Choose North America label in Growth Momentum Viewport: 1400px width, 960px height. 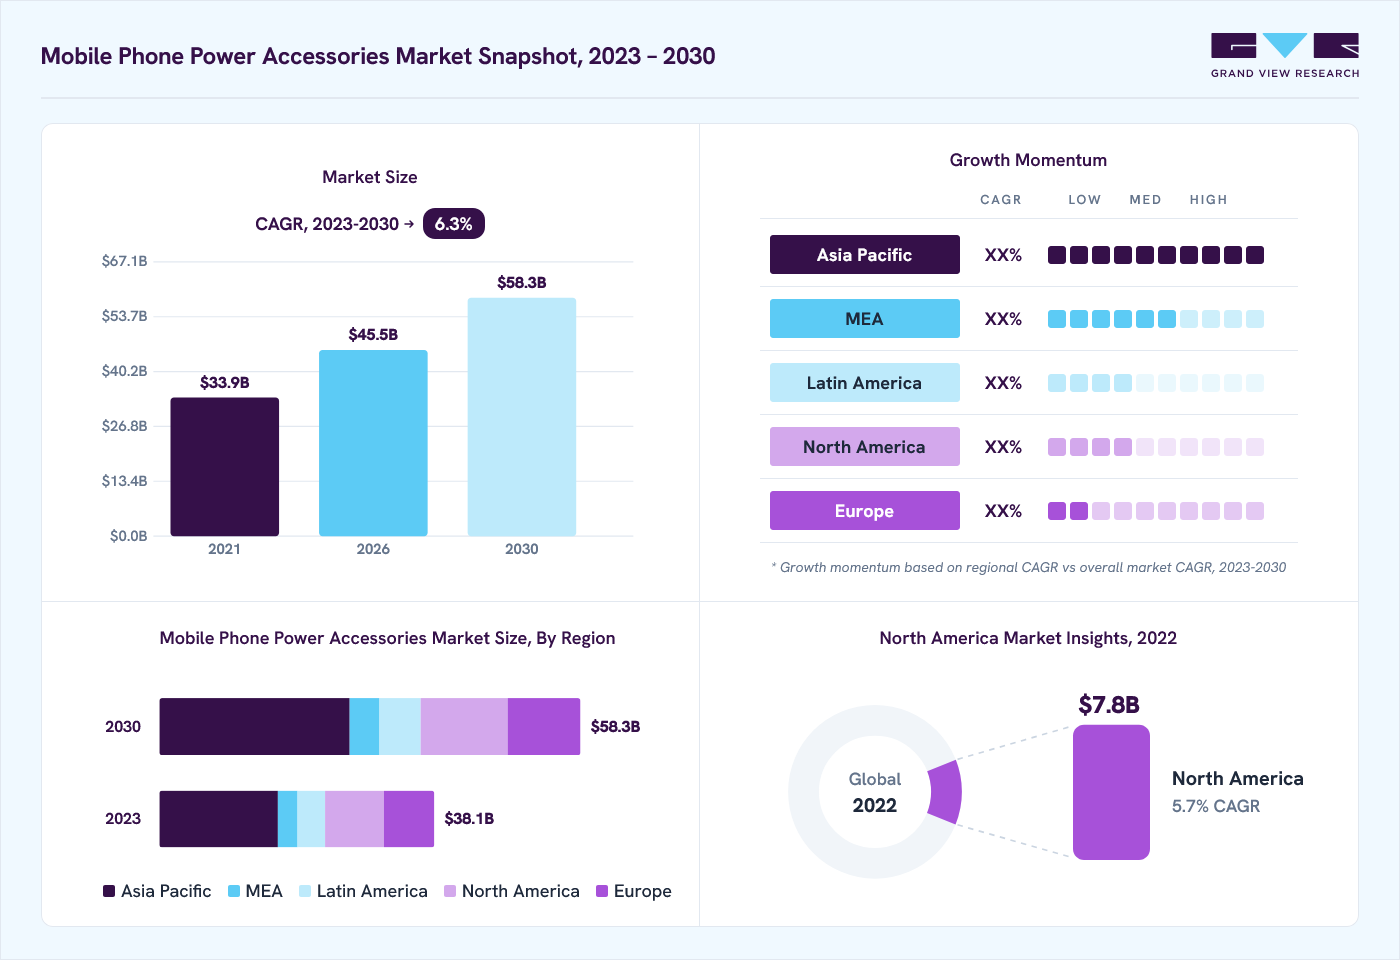pyautogui.click(x=865, y=447)
